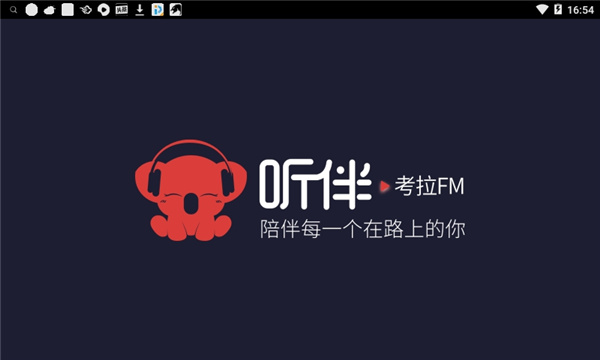
Task: Open the download arrow notification
Action: [x=140, y=10]
